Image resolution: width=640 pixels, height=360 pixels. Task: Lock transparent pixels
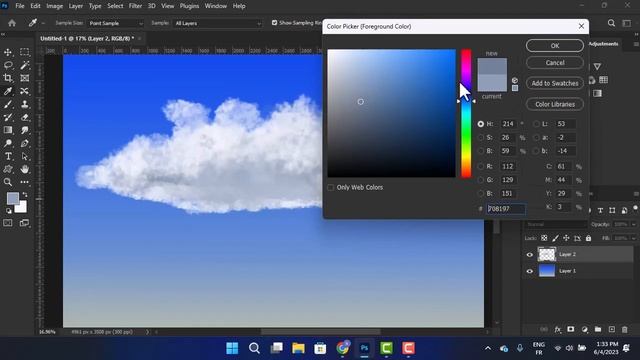(x=544, y=238)
